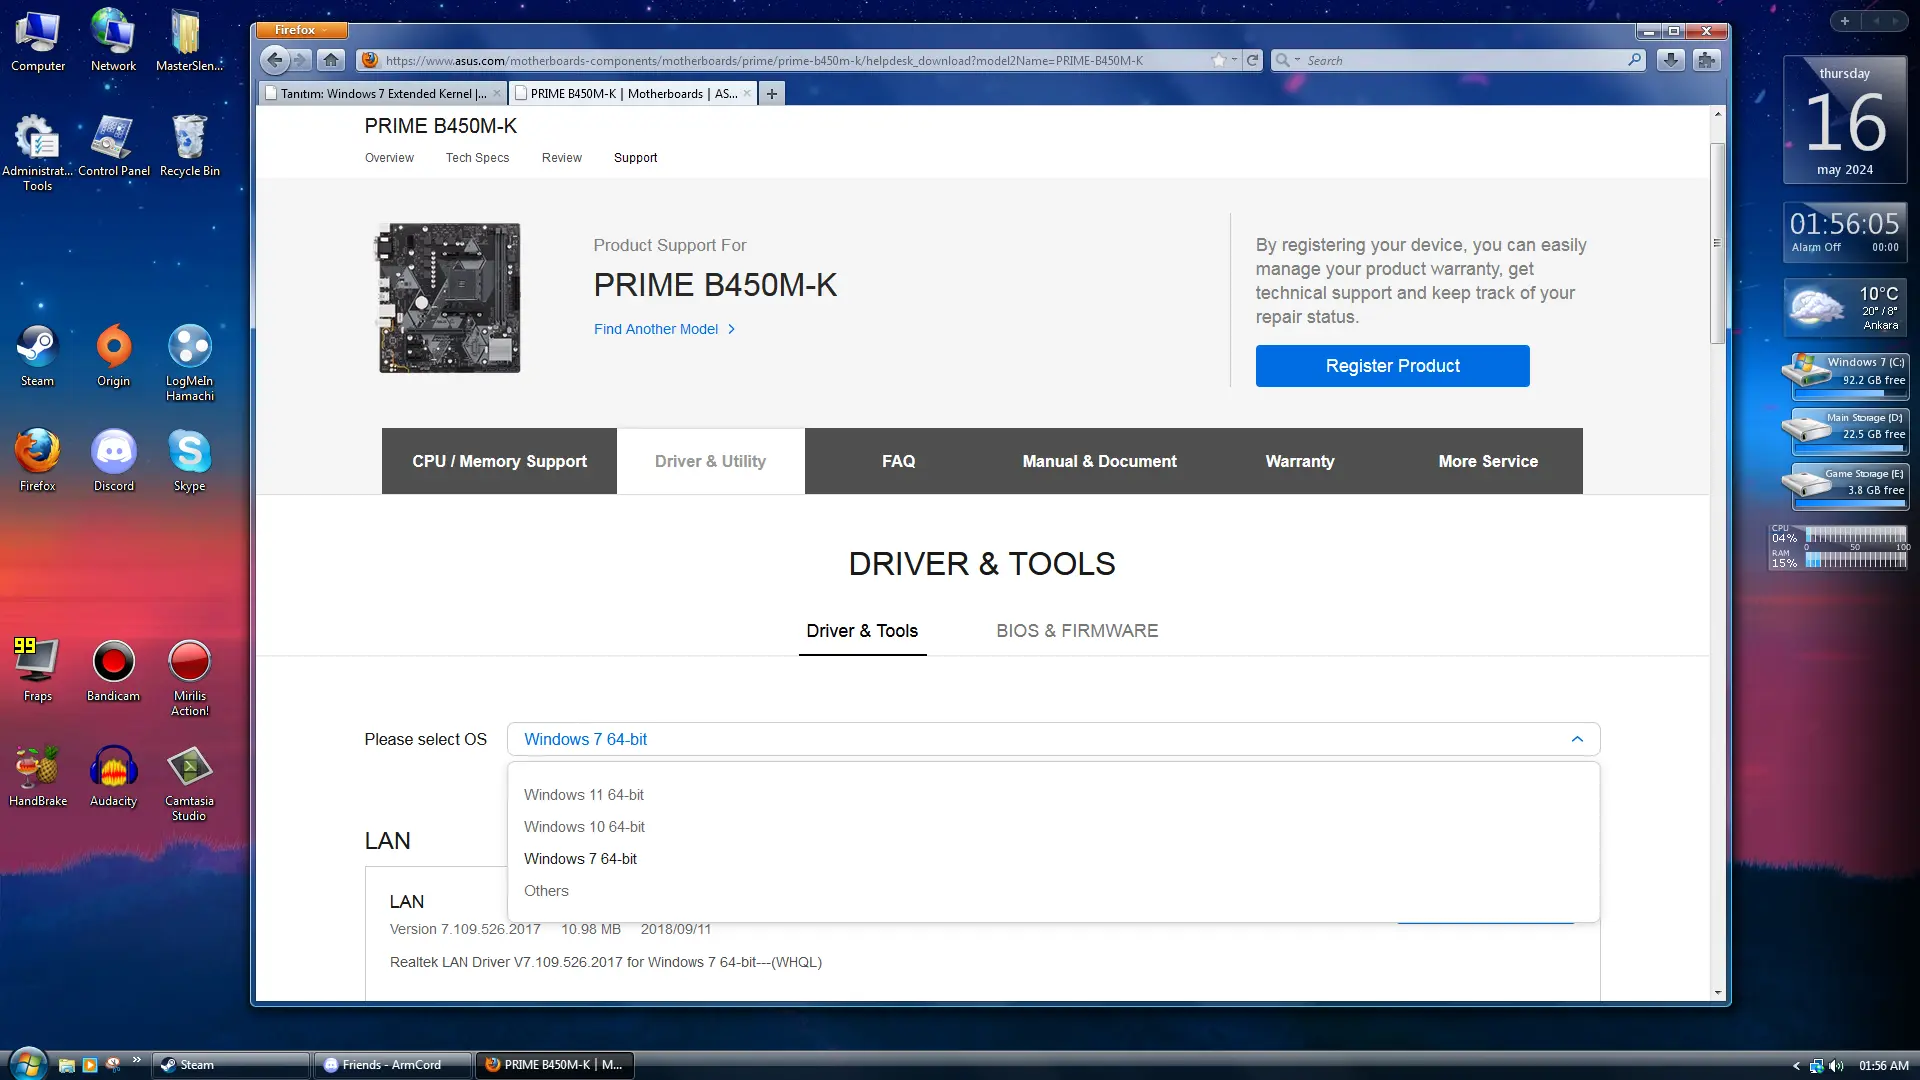Open the Overview link
Viewport: 1920px width, 1080px height.
389,158
